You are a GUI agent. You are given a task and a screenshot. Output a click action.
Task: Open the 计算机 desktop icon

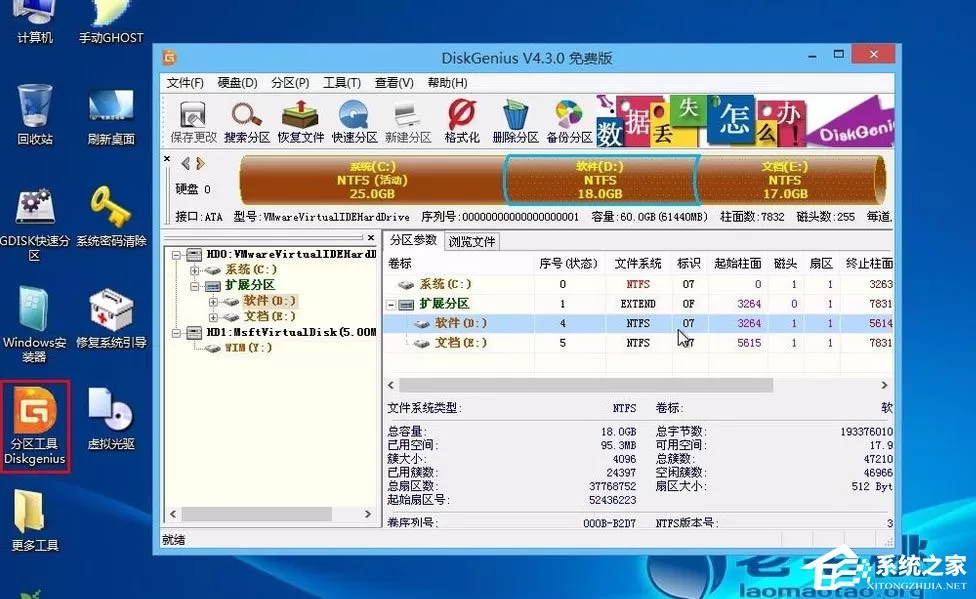(x=35, y=22)
